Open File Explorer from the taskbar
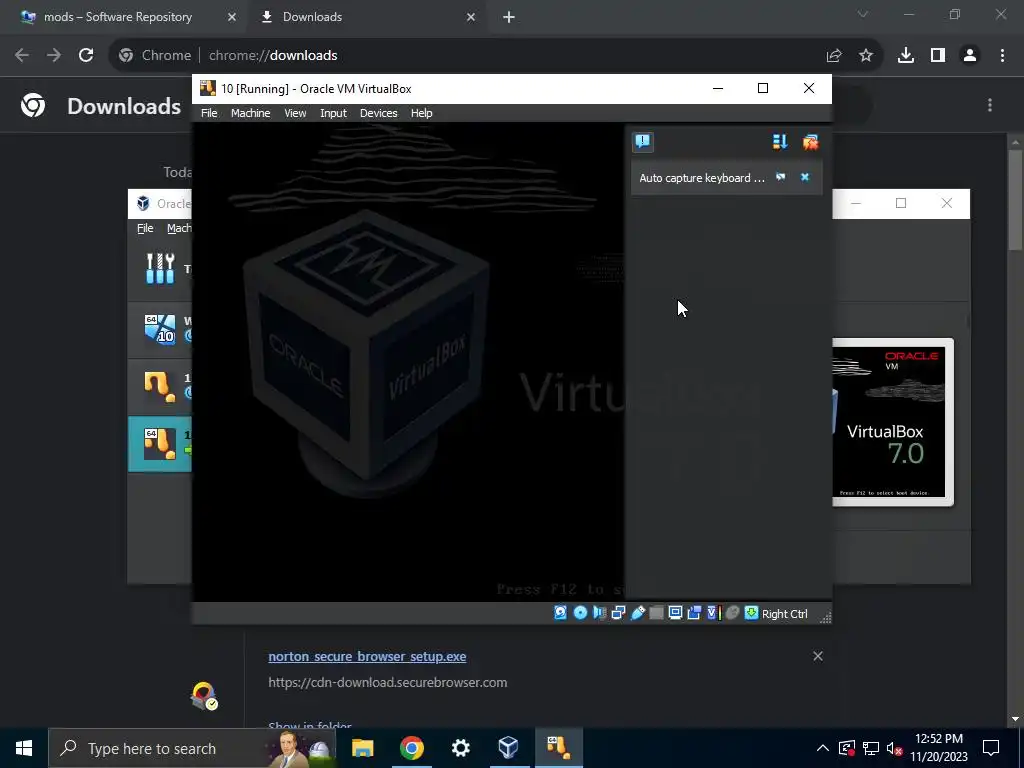 pyautogui.click(x=362, y=748)
